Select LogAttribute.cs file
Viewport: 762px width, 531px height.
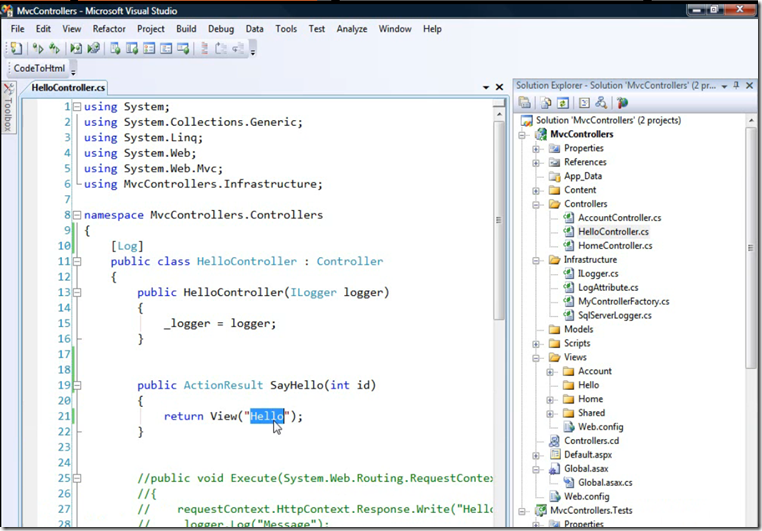(608, 288)
